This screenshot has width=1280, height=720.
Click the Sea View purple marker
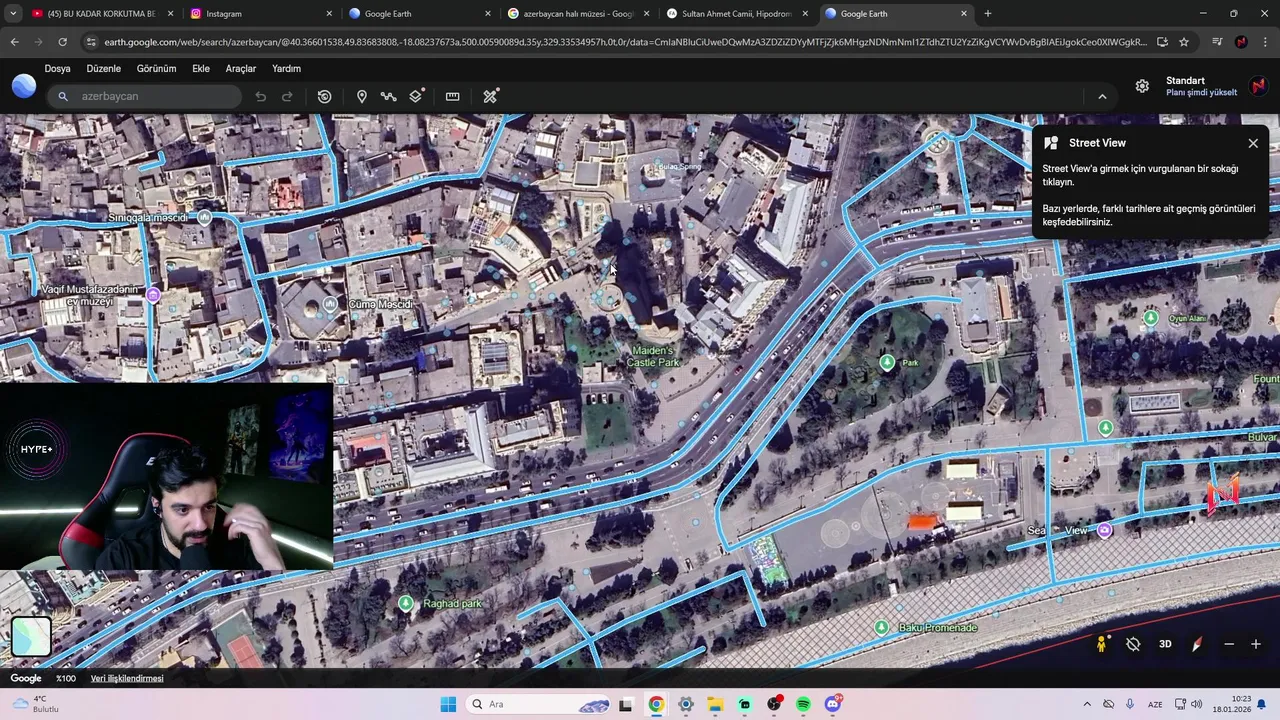pos(1104,530)
